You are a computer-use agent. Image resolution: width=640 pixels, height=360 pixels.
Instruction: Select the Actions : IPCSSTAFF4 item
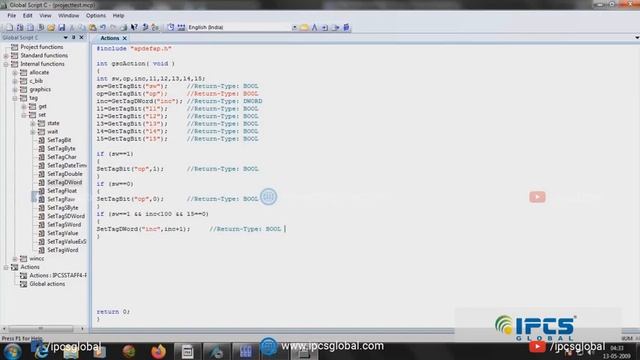[58, 276]
